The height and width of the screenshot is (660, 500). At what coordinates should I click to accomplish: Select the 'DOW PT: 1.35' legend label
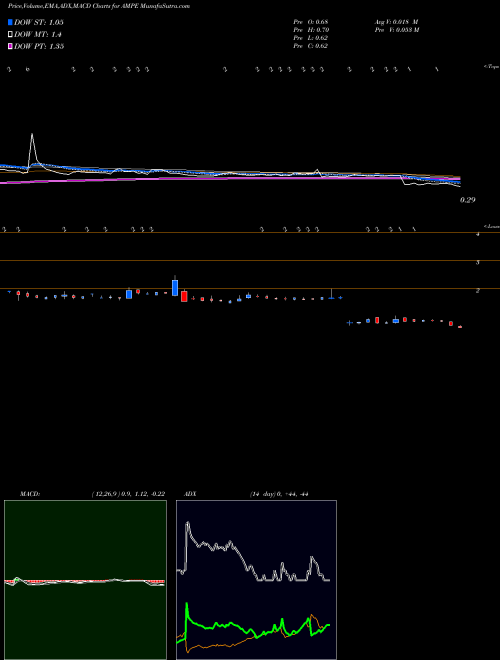[39, 46]
